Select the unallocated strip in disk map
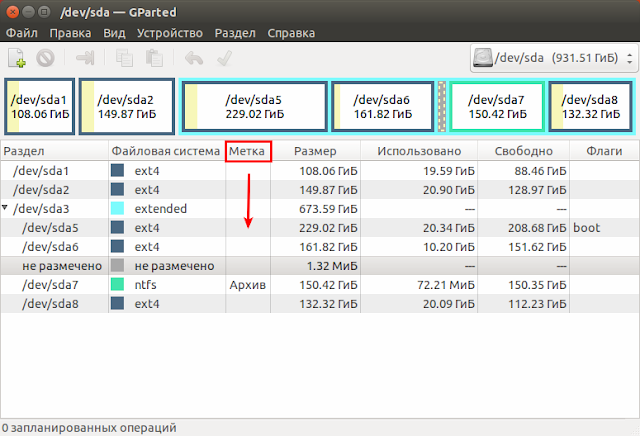 pos(442,107)
